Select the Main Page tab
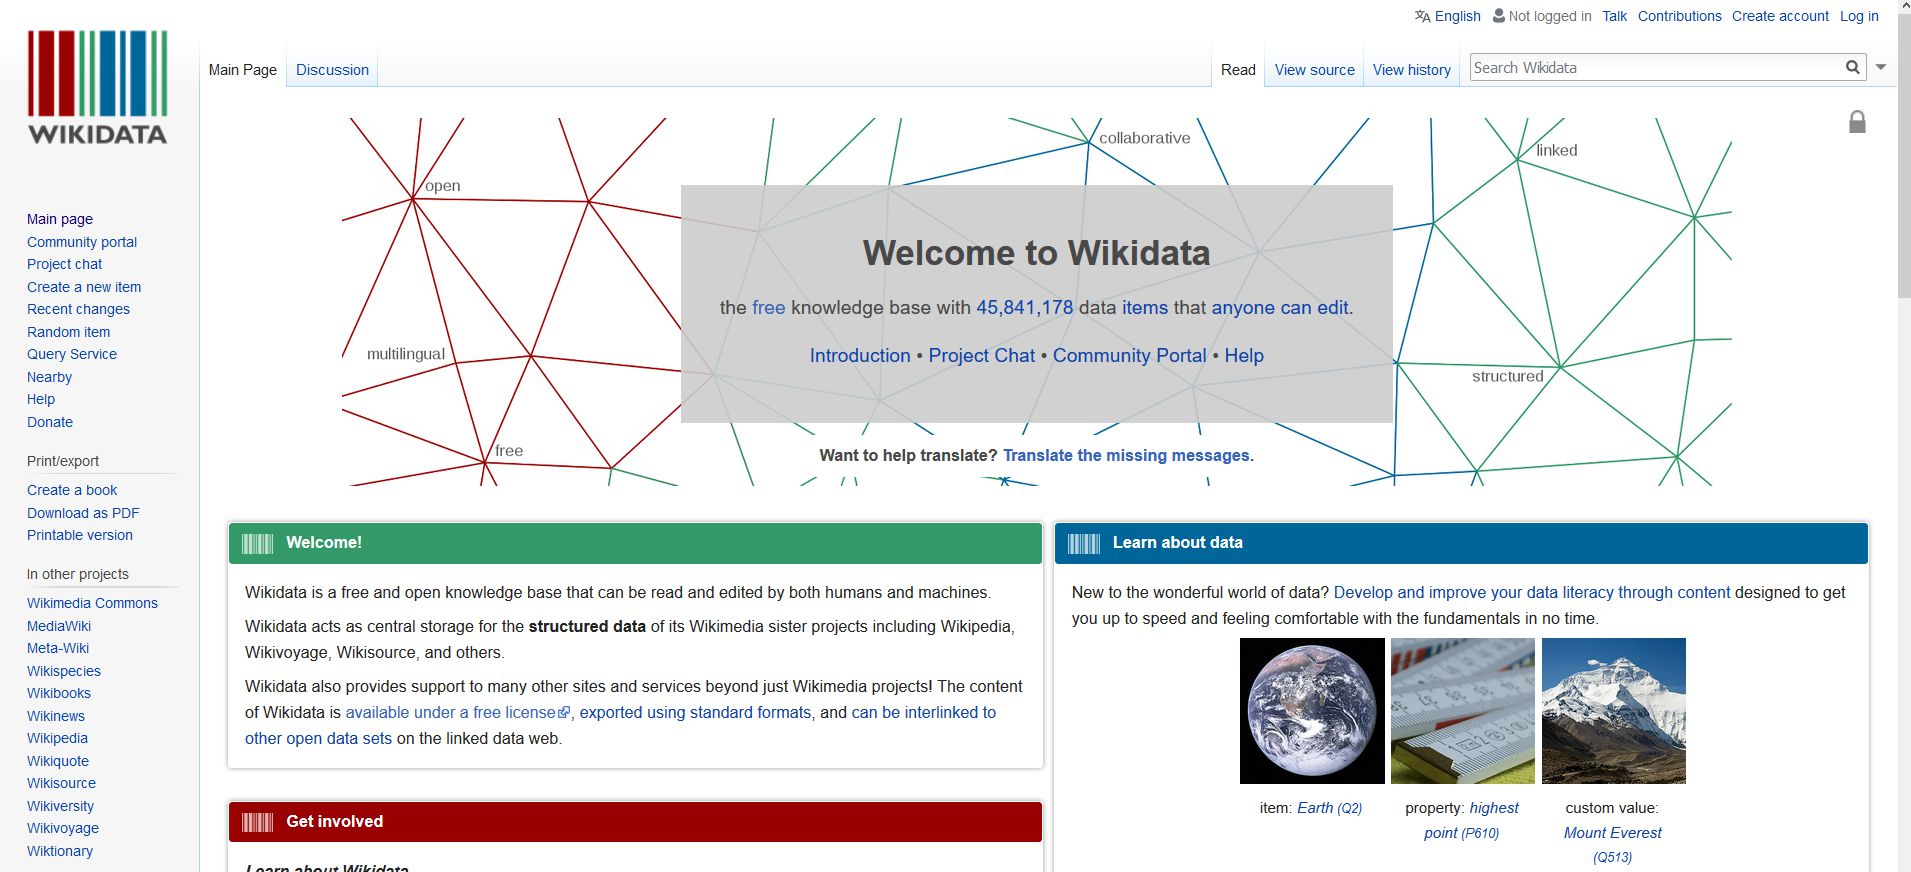Screen dimensions: 1911x872 point(243,70)
